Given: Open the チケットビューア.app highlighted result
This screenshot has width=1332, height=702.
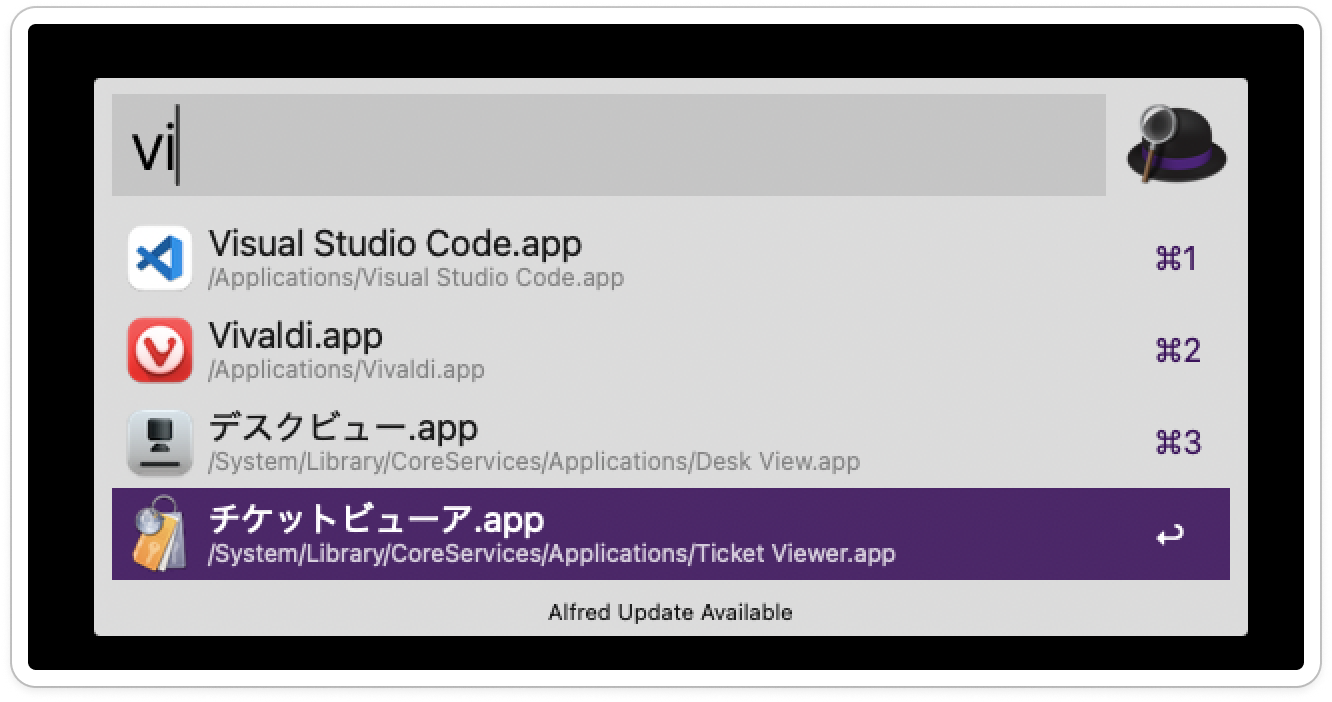Looking at the screenshot, I should pyautogui.click(x=671, y=534).
